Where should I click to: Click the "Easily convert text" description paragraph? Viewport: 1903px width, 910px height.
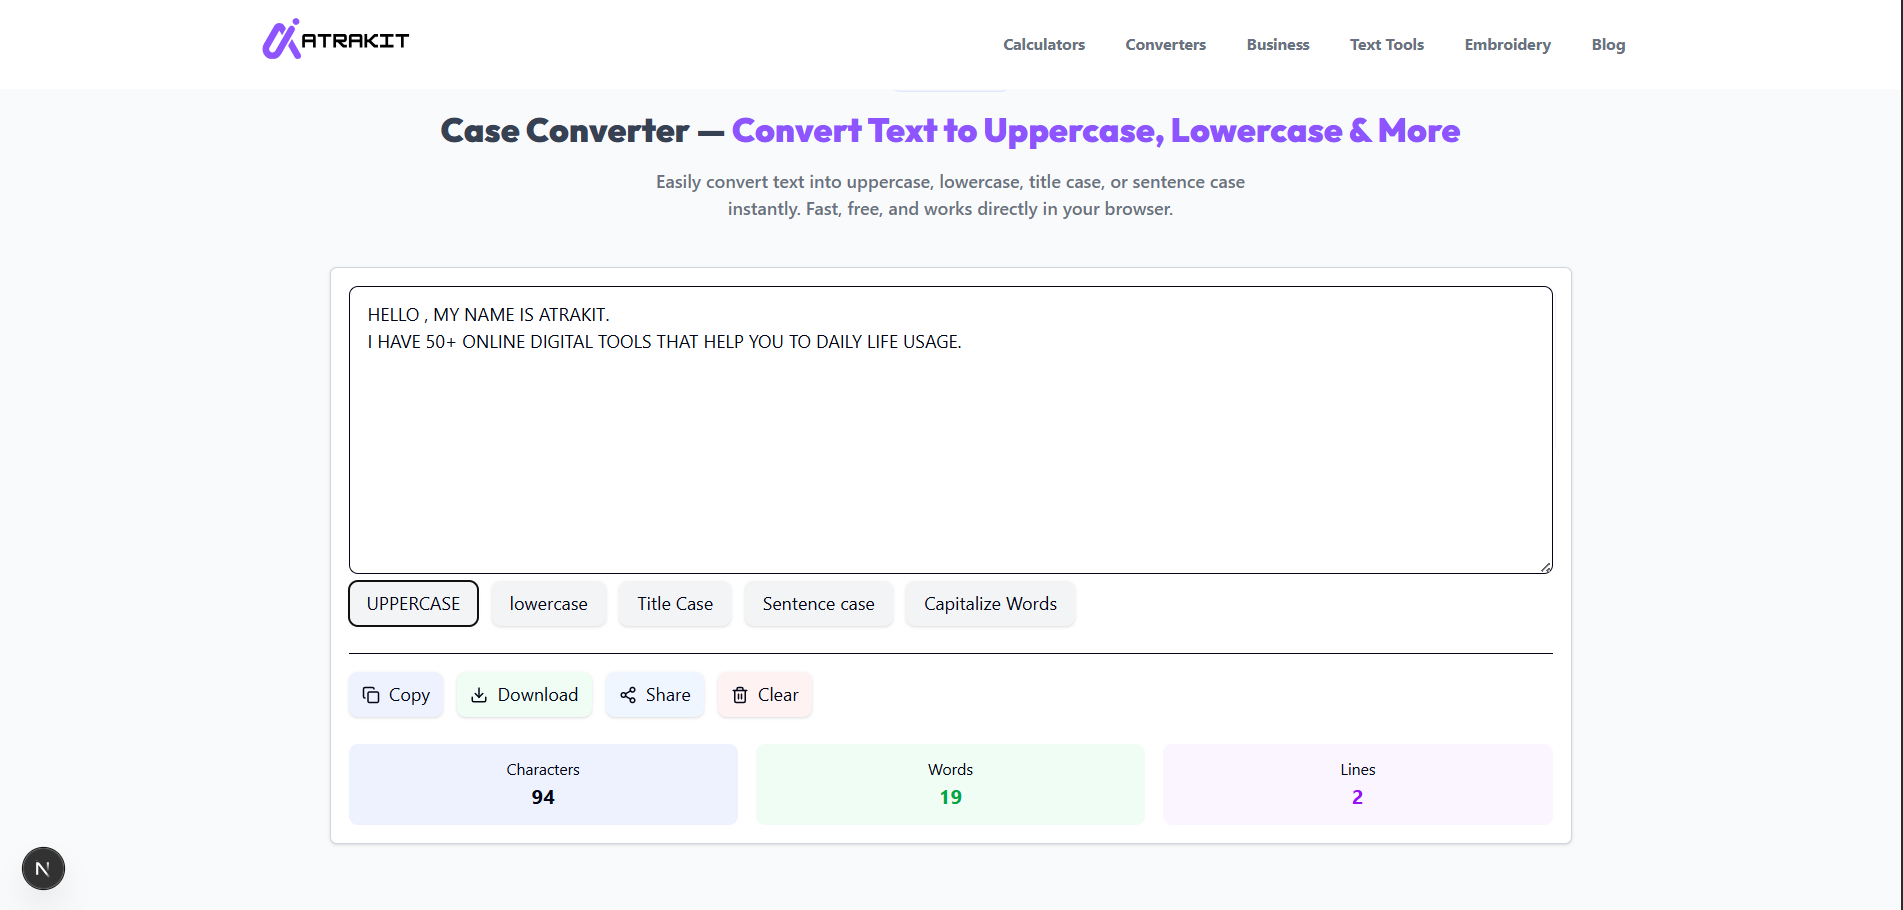click(950, 195)
